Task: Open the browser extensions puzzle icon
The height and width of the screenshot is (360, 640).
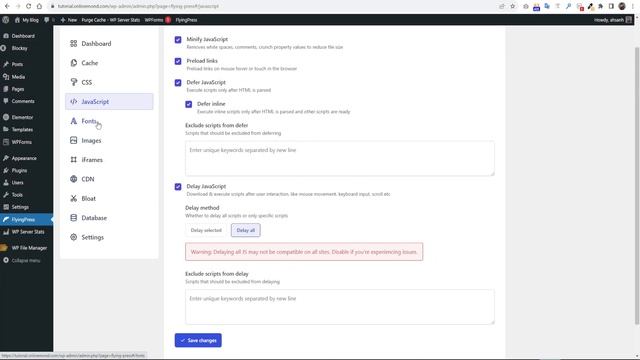Action: (x=600, y=6)
